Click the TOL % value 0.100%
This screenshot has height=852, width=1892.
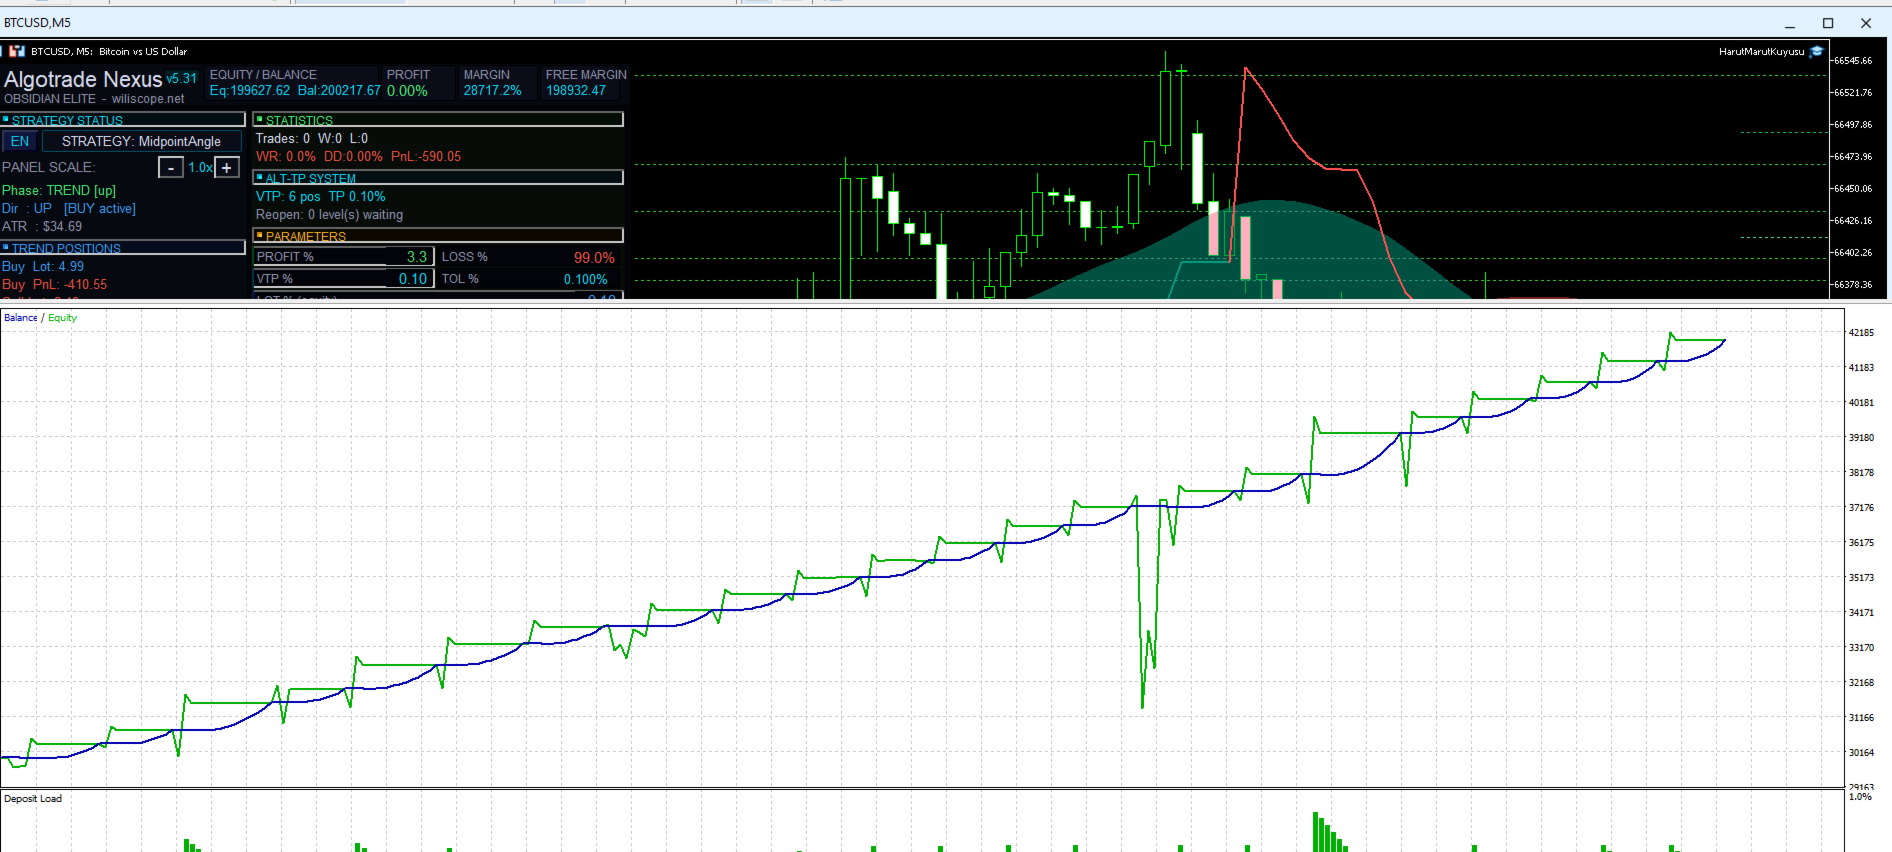tap(586, 280)
